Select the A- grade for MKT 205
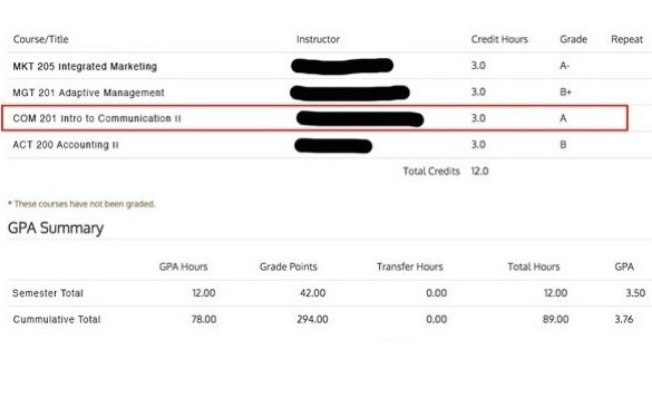The width and height of the screenshot is (652, 408). (564, 66)
